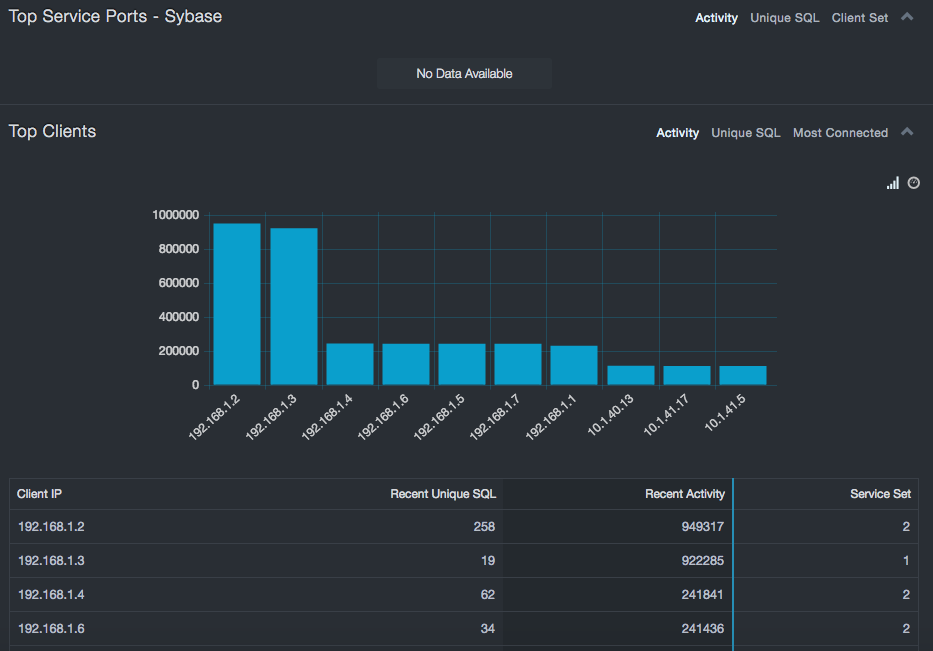The width and height of the screenshot is (933, 651).
Task: Select Client Set tab in Sybase panel
Action: (x=859, y=18)
